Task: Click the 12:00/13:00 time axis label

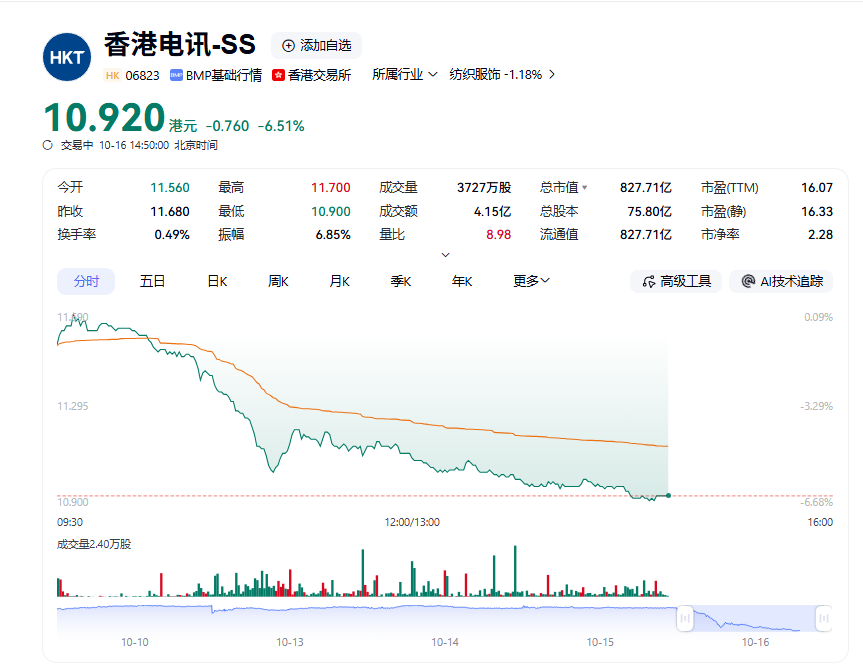Action: pos(412,523)
